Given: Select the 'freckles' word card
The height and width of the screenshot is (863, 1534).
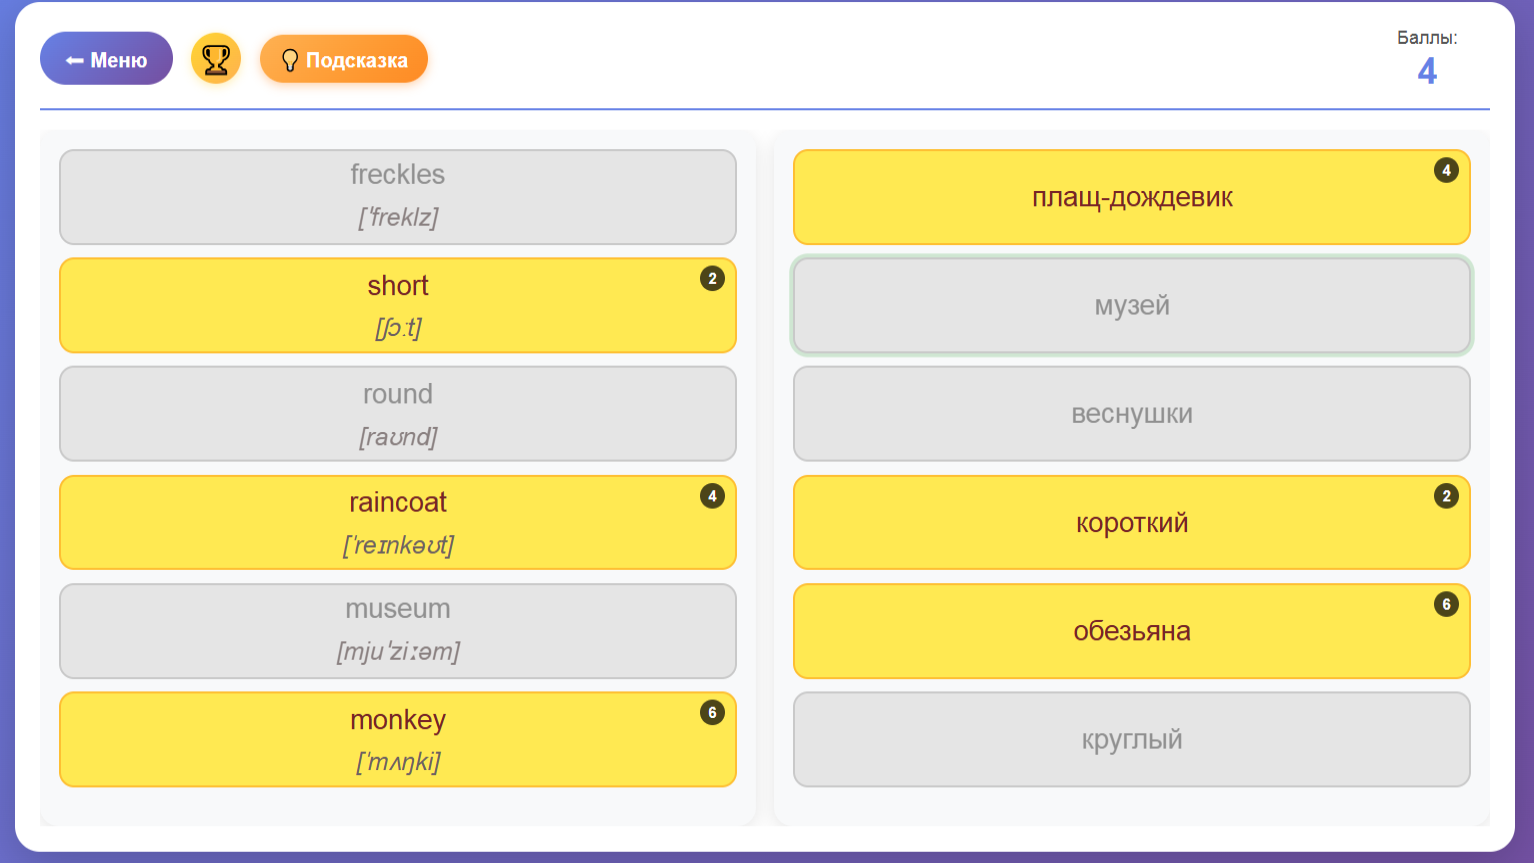Looking at the screenshot, I should tap(397, 196).
